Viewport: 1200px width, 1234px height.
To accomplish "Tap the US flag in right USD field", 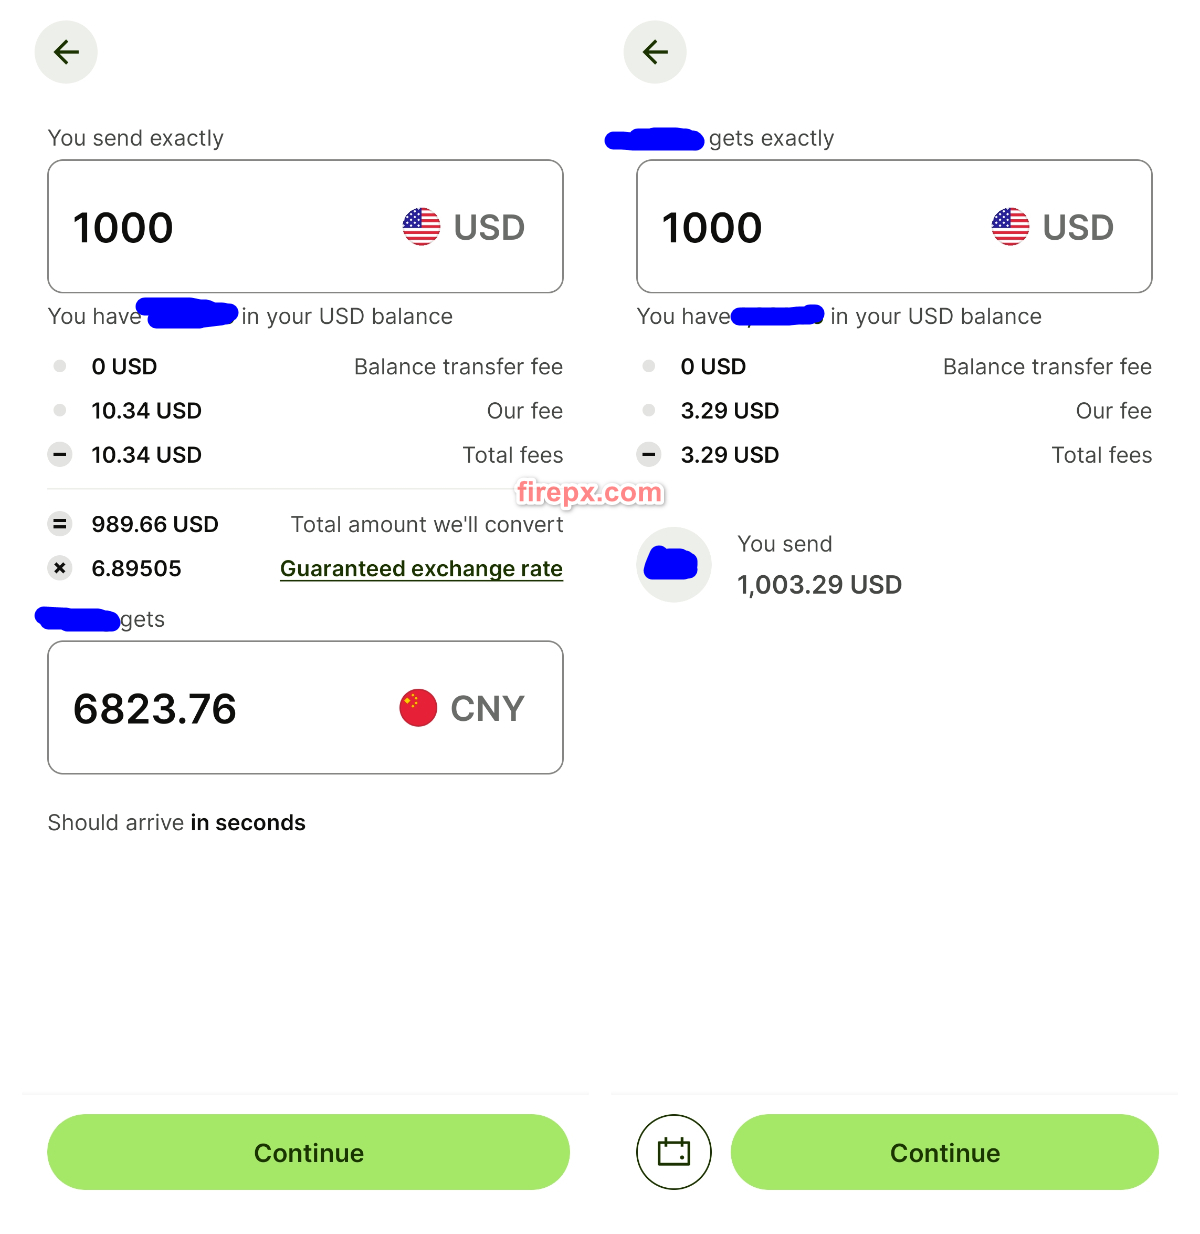I will pos(1010,227).
